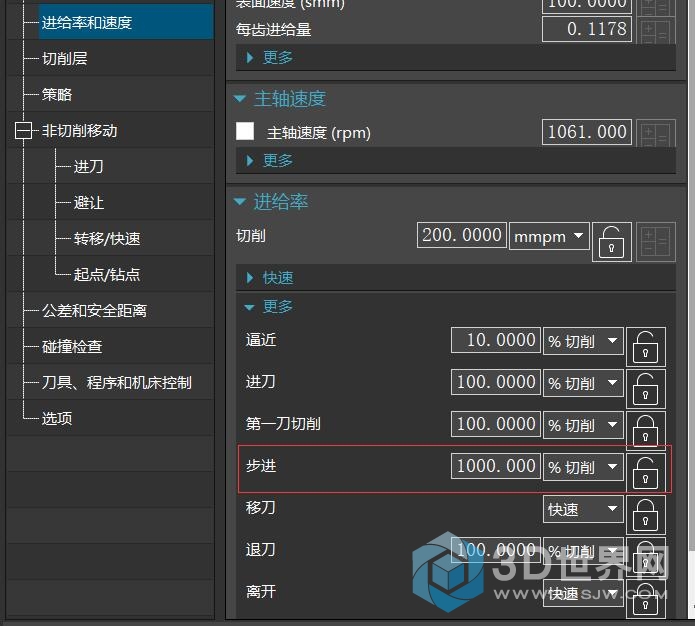Open the 进刀 % 切削 dropdown

click(583, 383)
